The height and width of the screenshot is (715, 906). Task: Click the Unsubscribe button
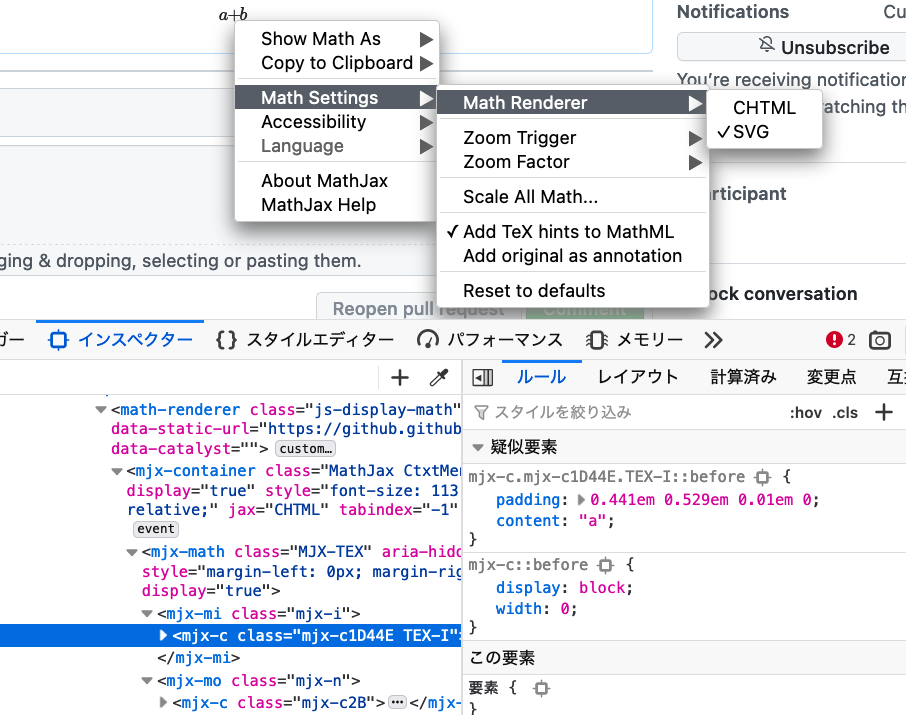click(792, 47)
